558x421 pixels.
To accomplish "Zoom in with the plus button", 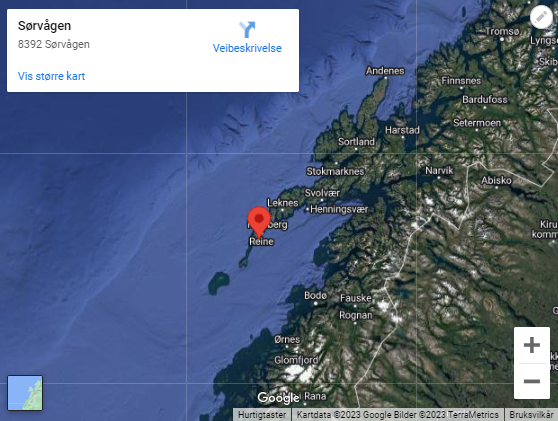I will pyautogui.click(x=532, y=345).
